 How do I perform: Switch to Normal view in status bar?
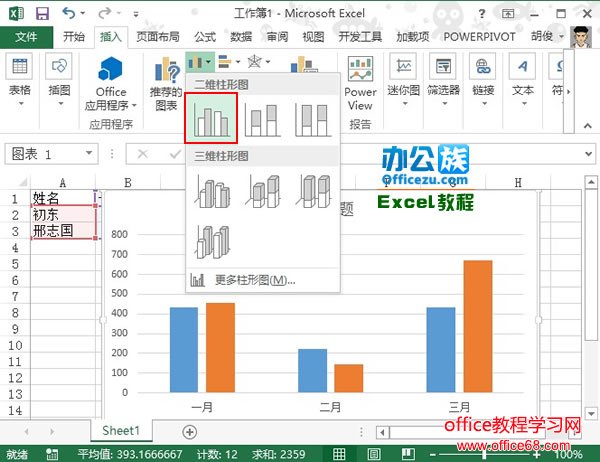[x=339, y=454]
